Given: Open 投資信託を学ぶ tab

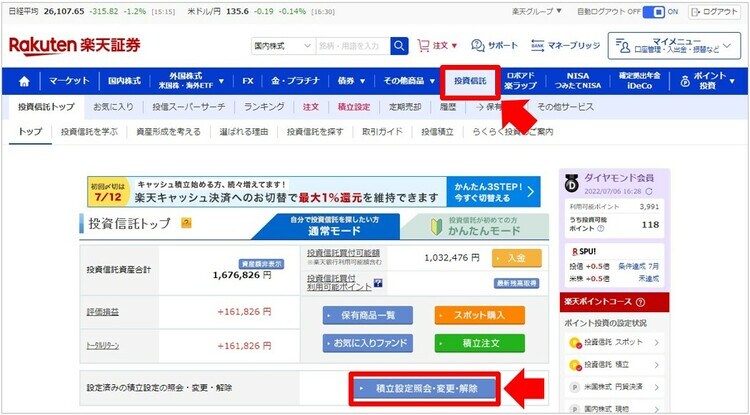Looking at the screenshot, I should coord(89,131).
